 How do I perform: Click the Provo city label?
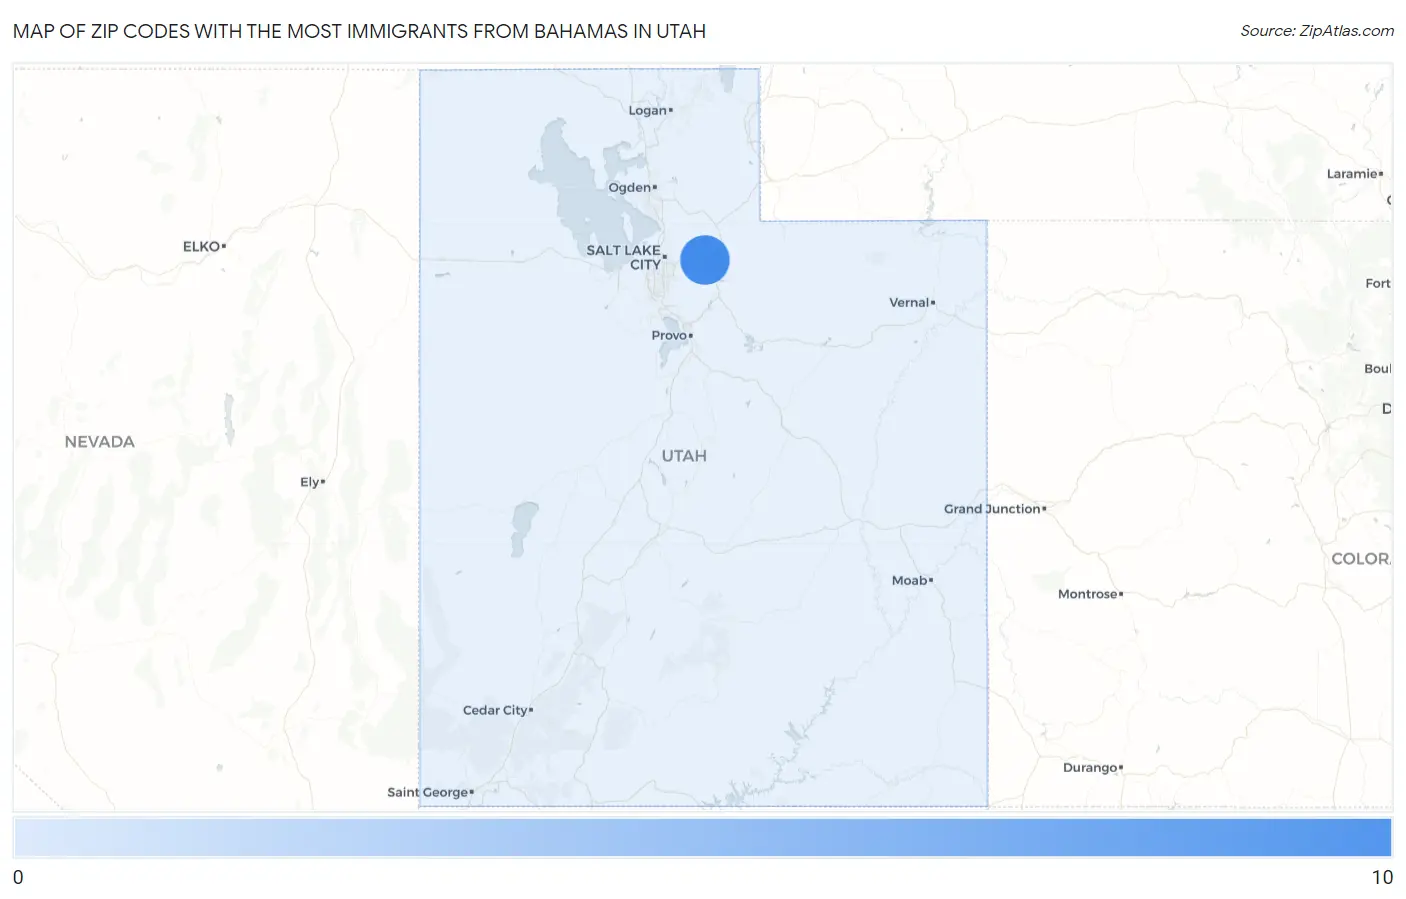tap(669, 335)
